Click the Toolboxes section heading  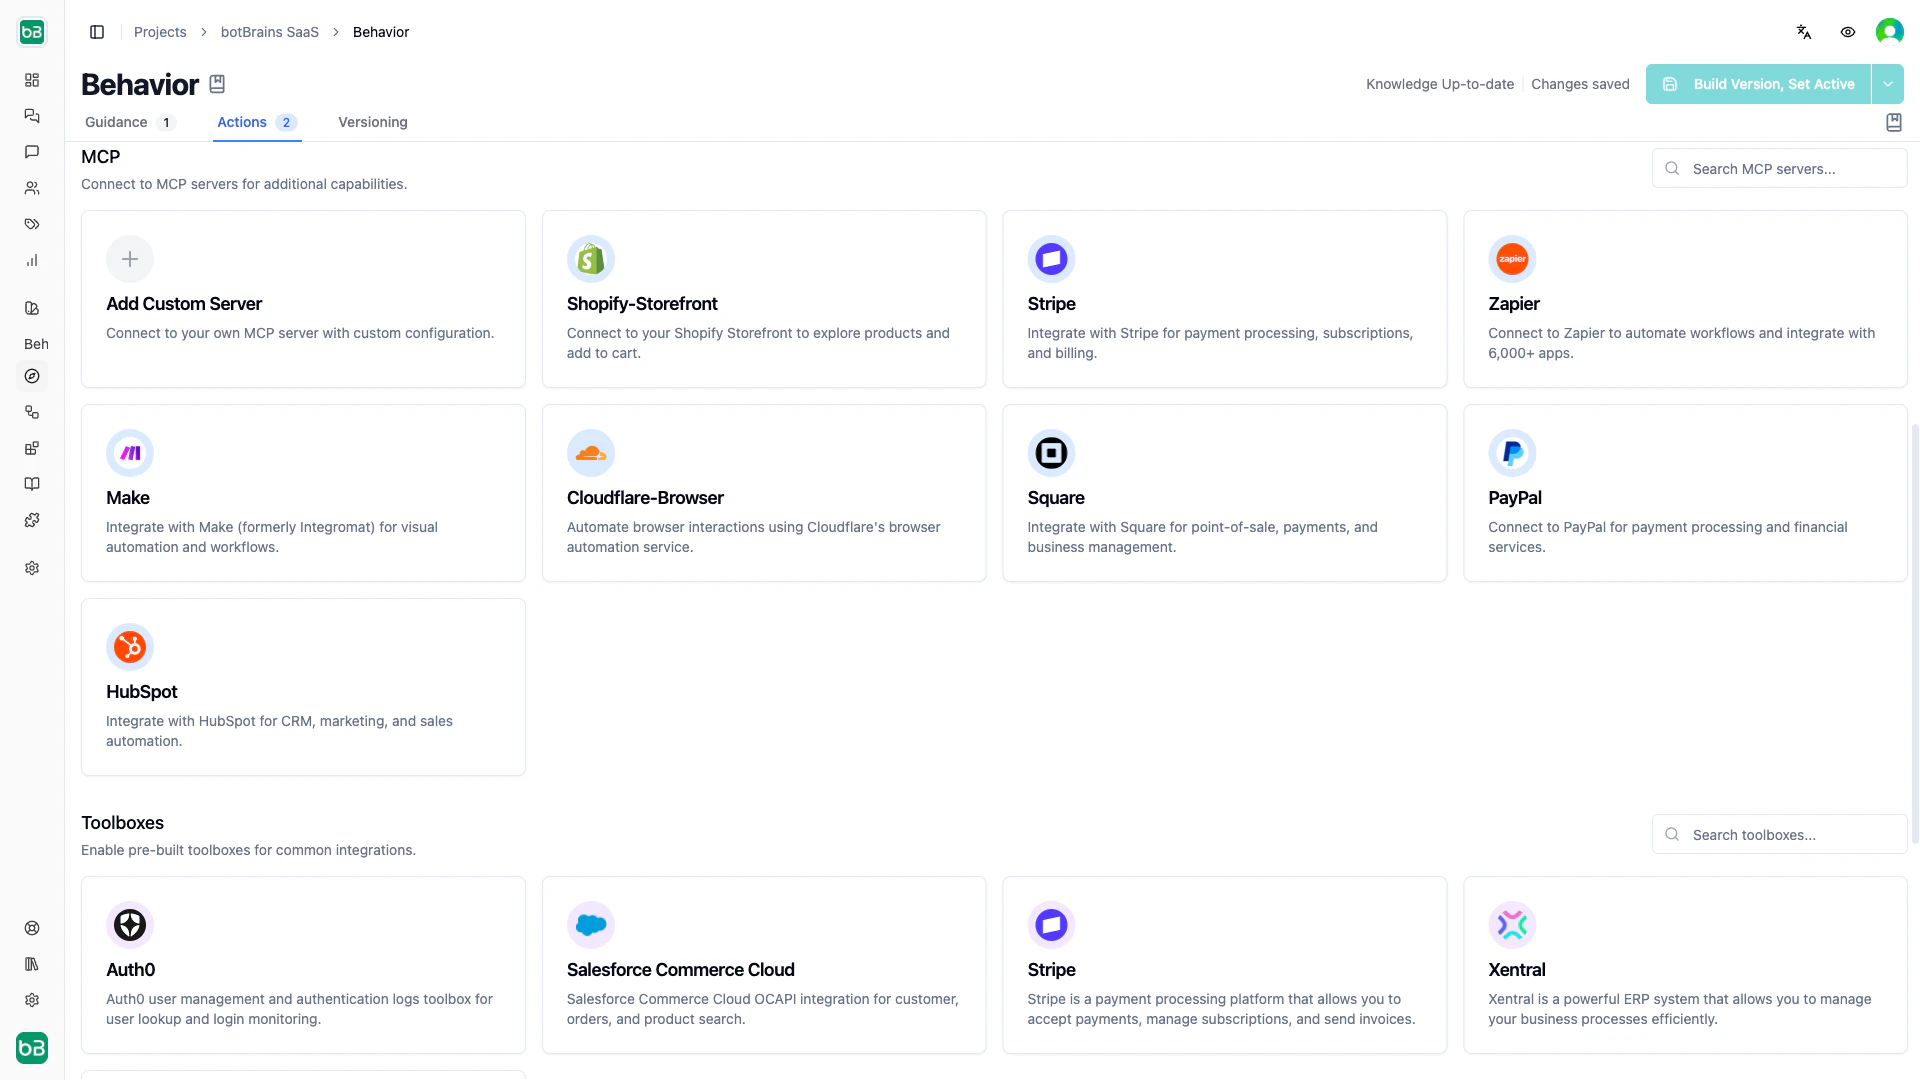[x=122, y=823]
